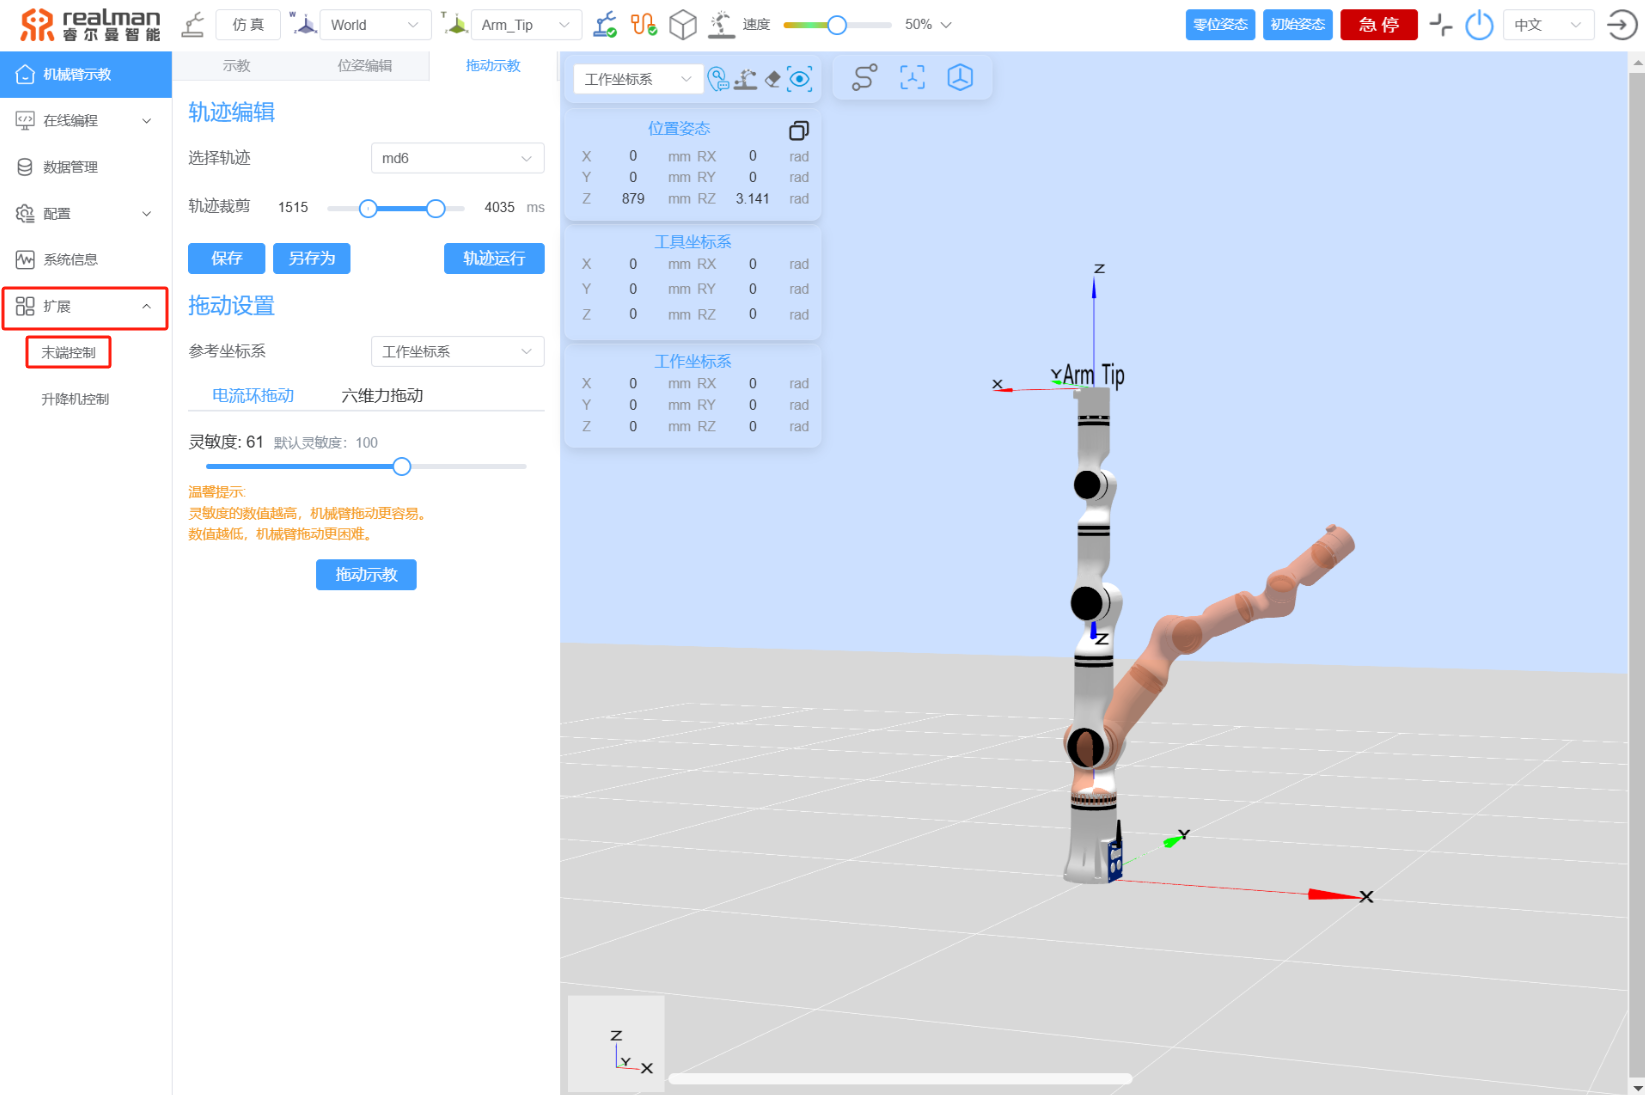Click the orange path status icon
The width and height of the screenshot is (1645, 1095).
point(644,25)
